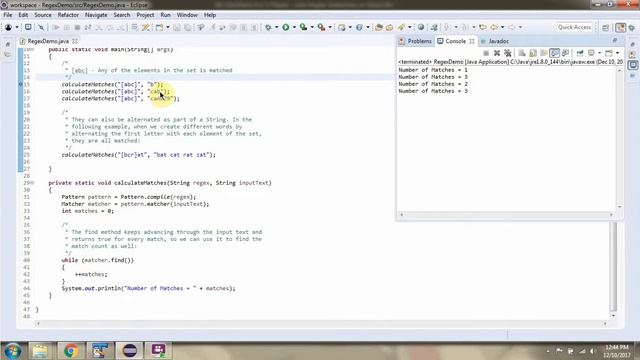The image size is (640, 360).
Task: Click the Last Edit Location icon
Action: tap(483, 27)
